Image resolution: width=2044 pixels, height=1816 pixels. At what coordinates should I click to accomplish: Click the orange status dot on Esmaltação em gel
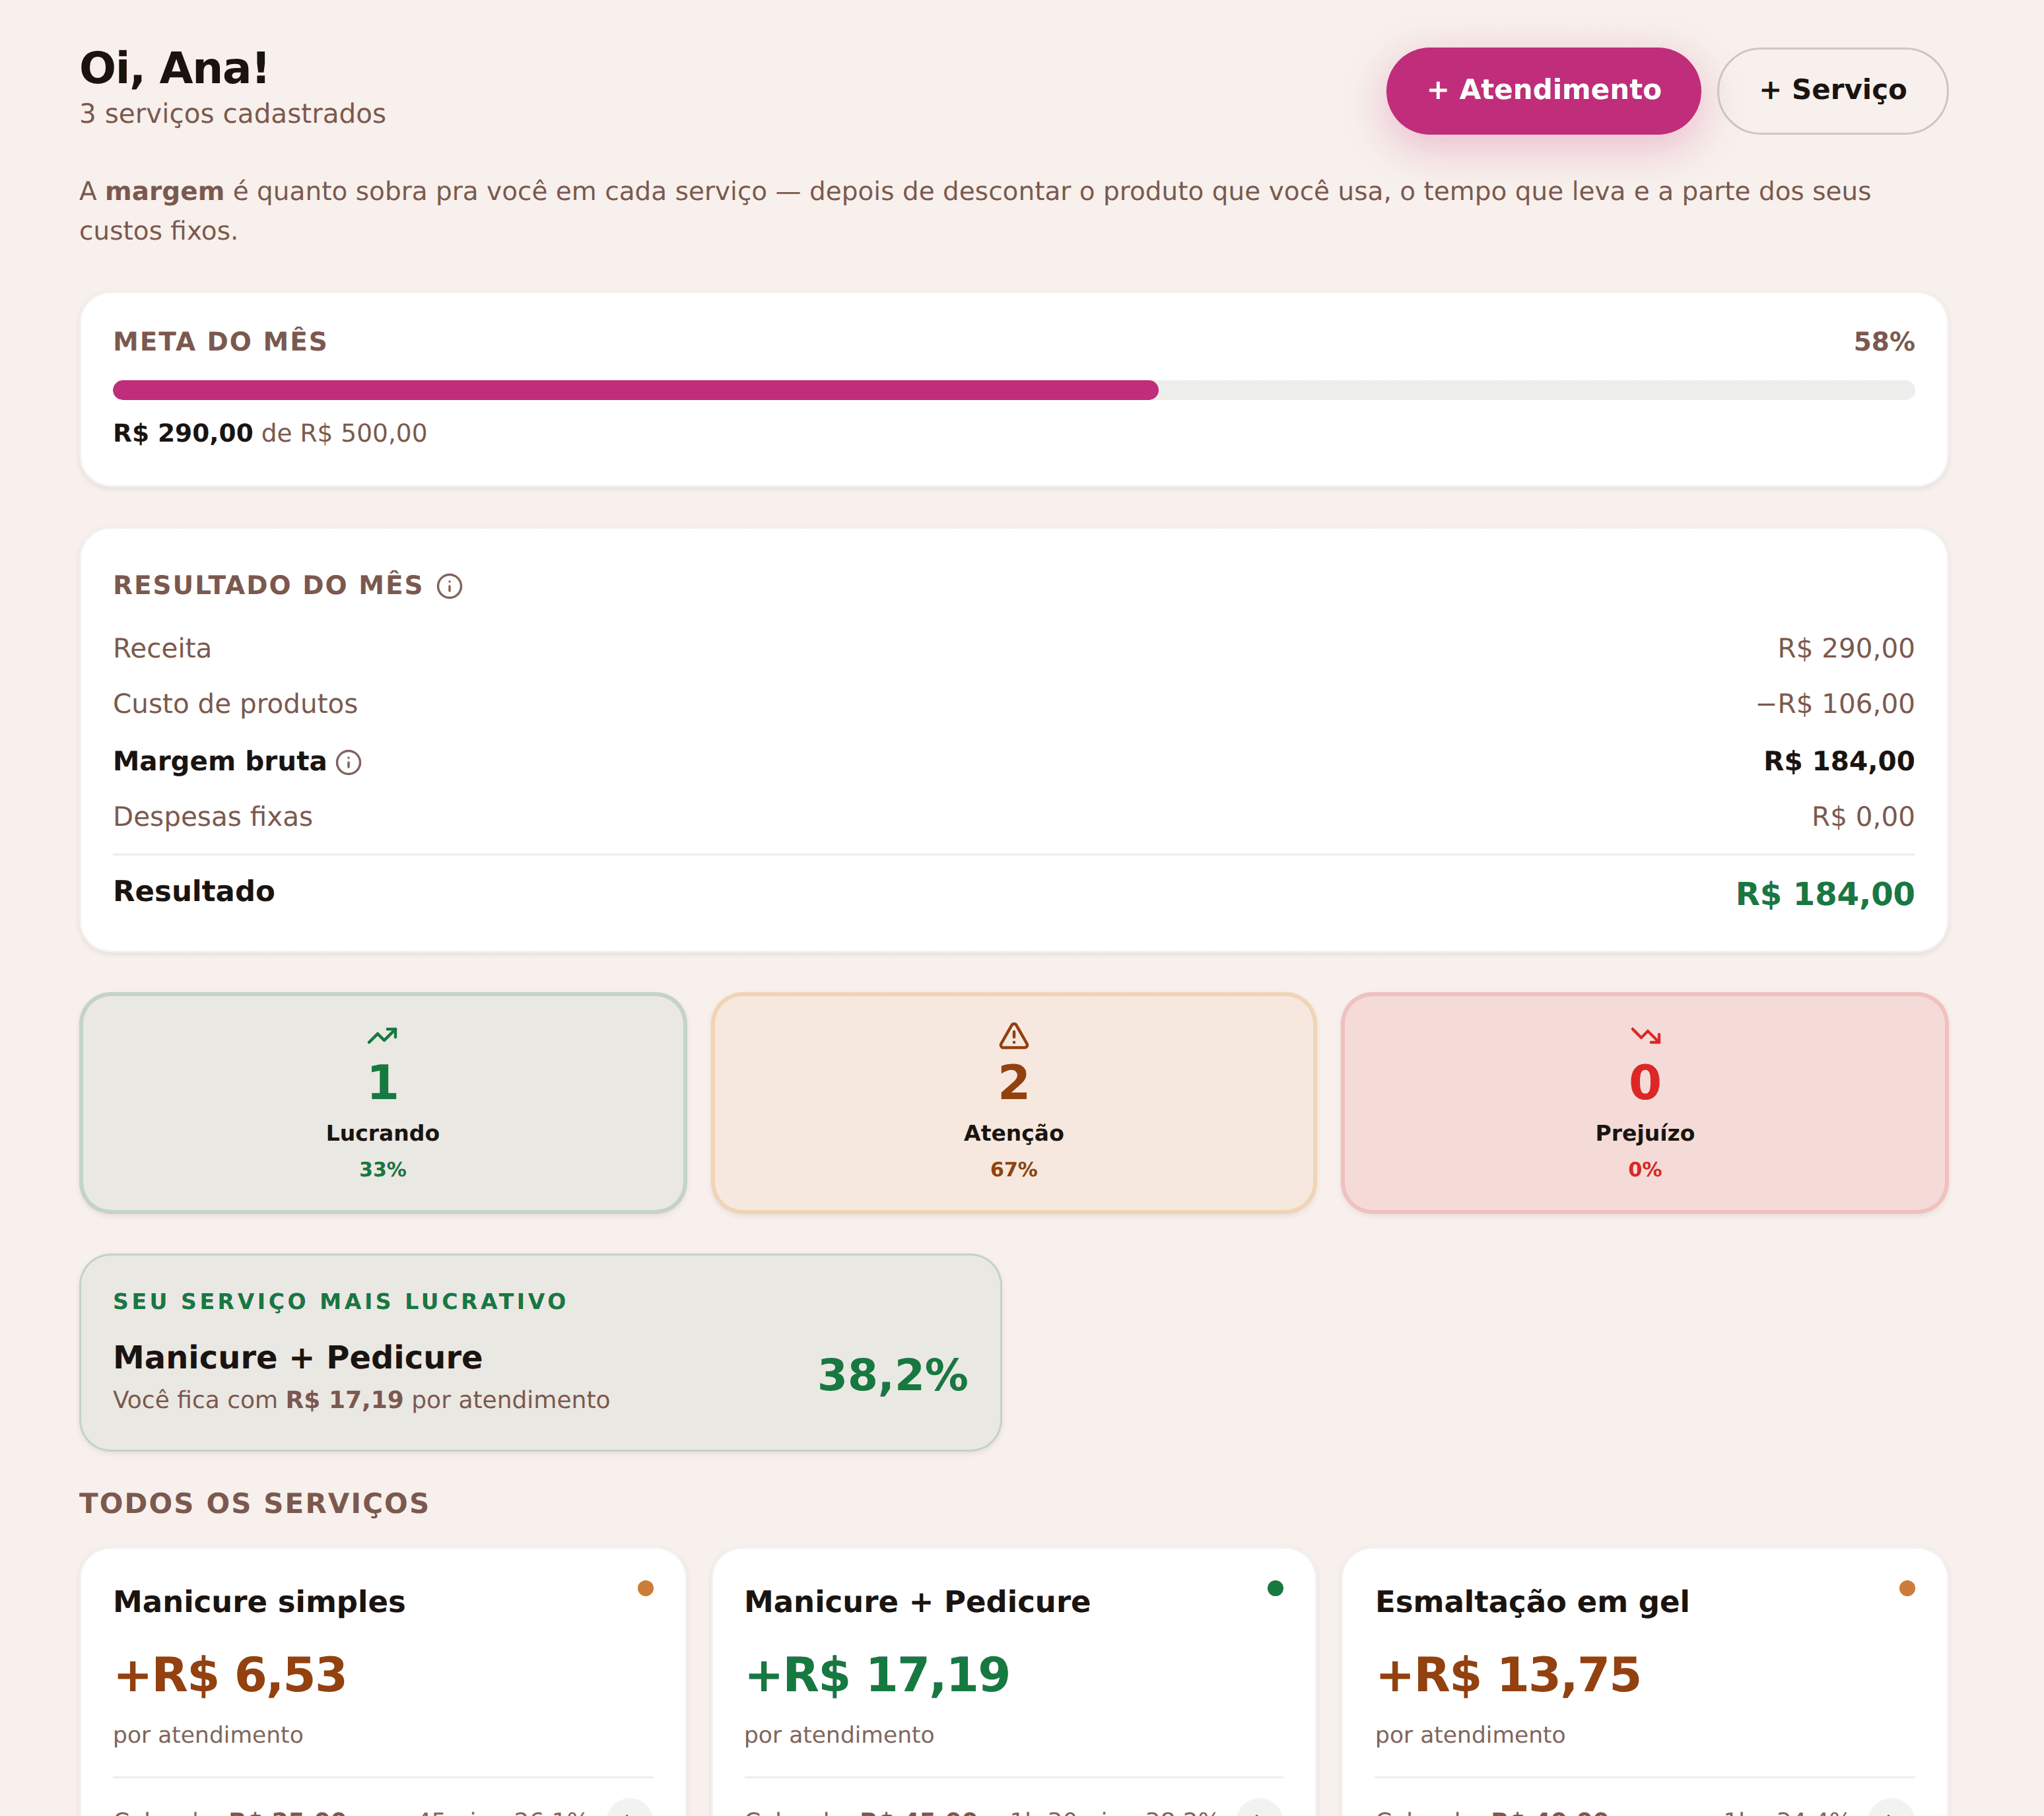click(x=1907, y=1588)
